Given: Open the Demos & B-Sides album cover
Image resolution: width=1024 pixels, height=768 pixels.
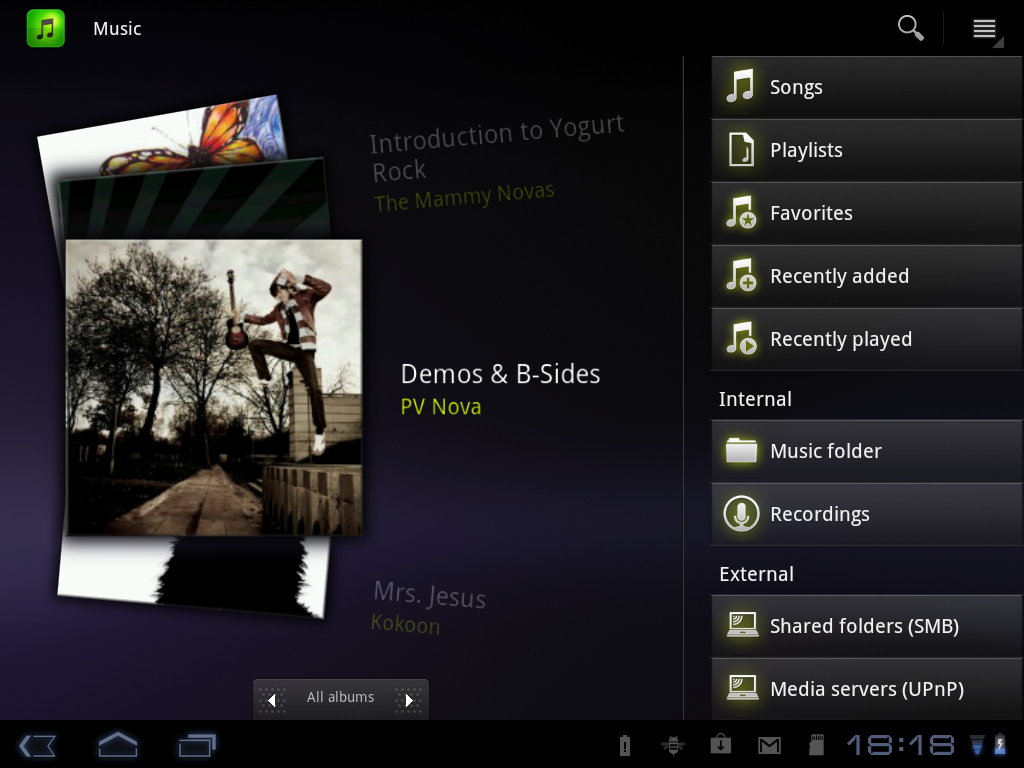Looking at the screenshot, I should point(214,387).
